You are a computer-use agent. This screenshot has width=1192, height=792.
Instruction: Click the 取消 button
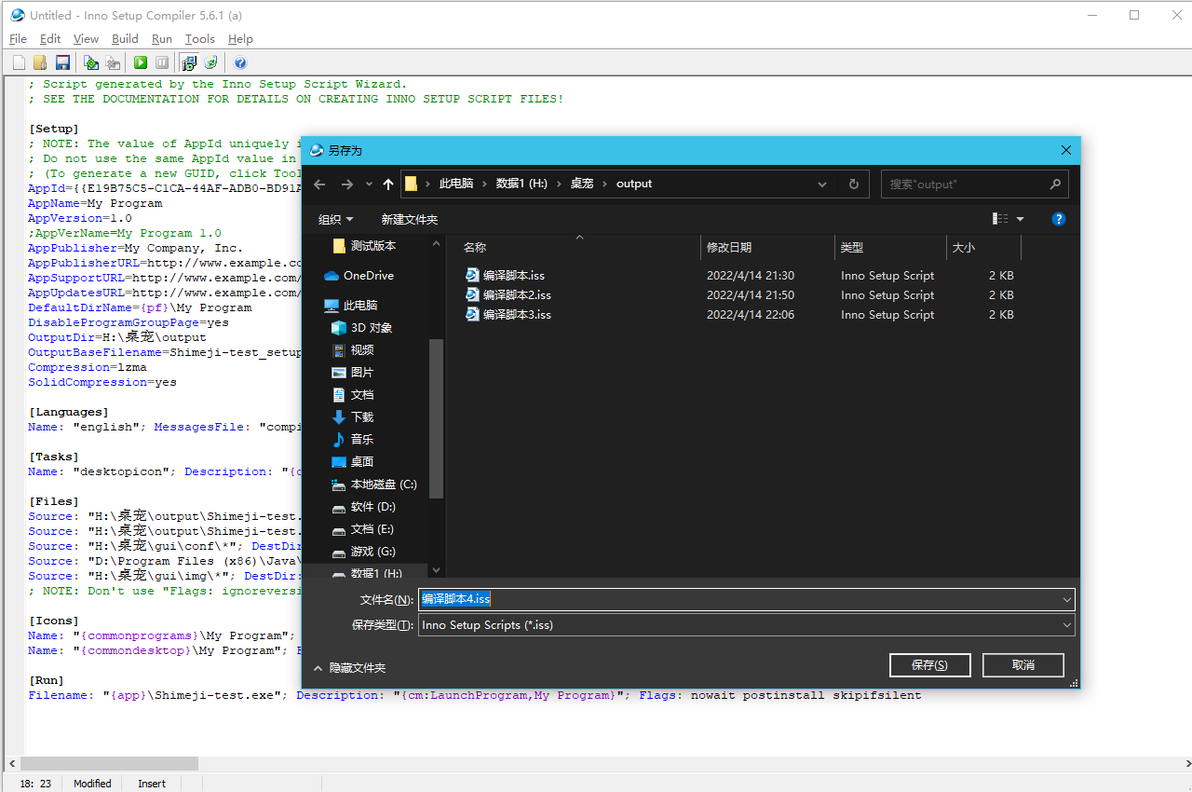pos(1023,665)
